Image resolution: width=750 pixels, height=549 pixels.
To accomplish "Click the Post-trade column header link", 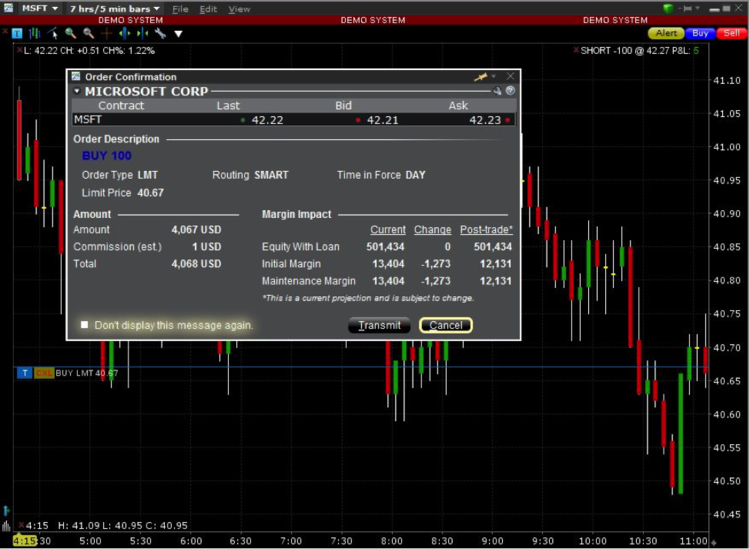I will [x=486, y=230].
